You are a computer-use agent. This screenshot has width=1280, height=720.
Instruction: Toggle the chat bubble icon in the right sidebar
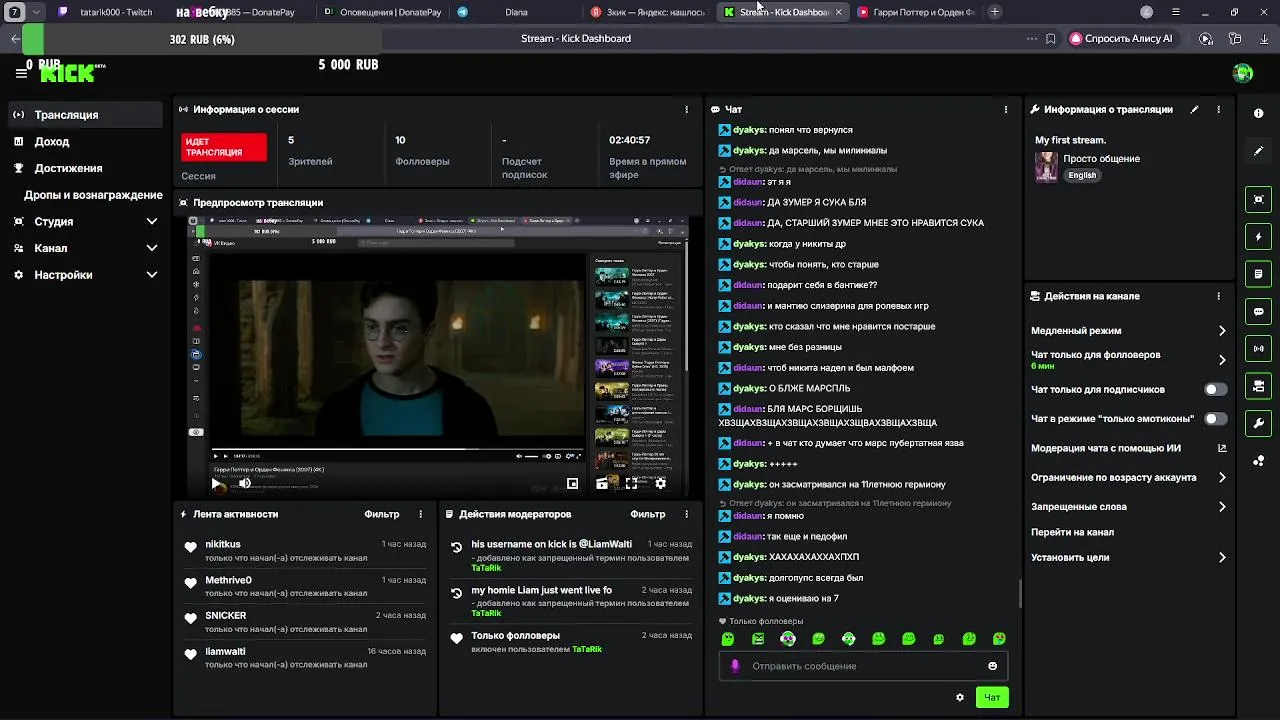tap(1258, 311)
